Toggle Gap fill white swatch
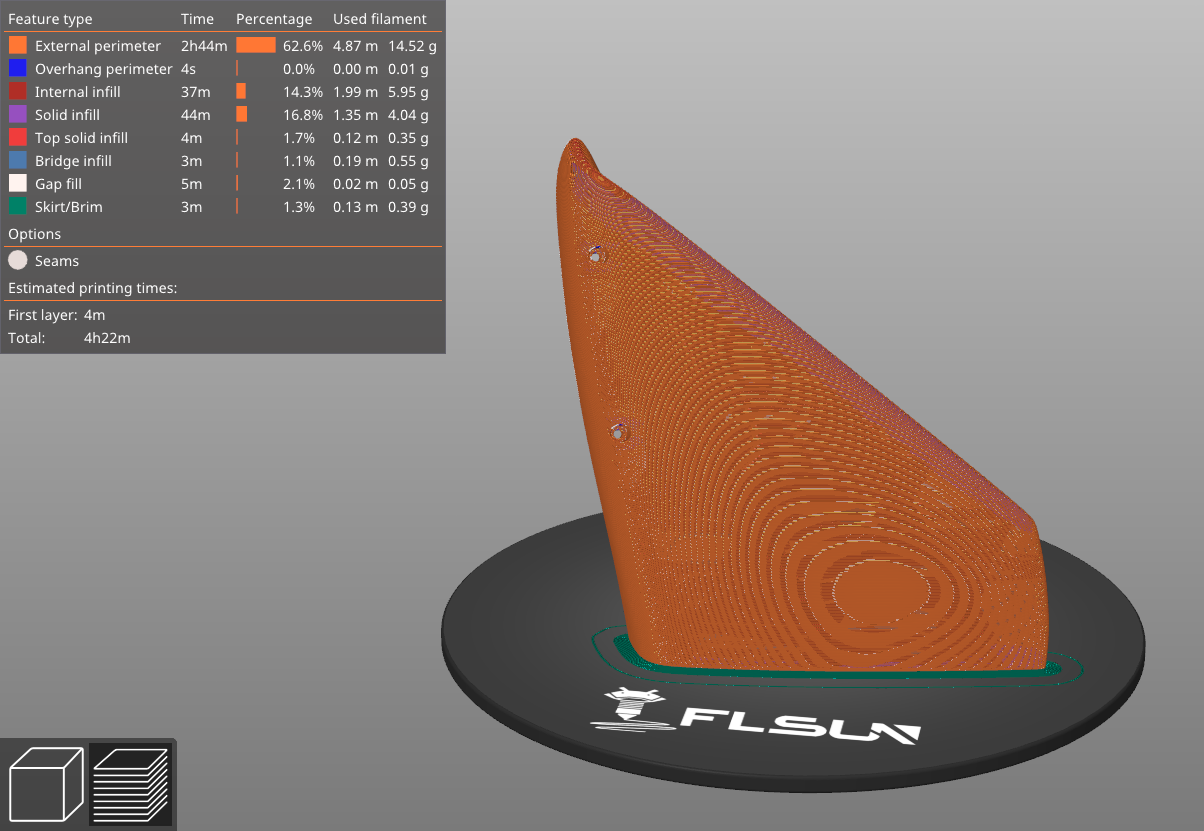The width and height of the screenshot is (1204, 831). 18,184
